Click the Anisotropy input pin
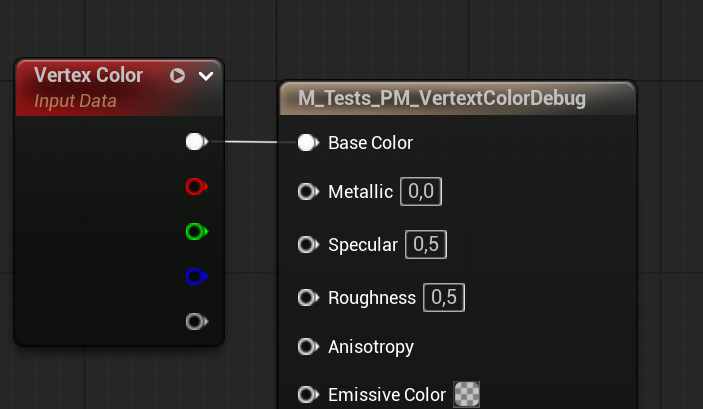Screen dimensions: 703x409 pos(308,347)
